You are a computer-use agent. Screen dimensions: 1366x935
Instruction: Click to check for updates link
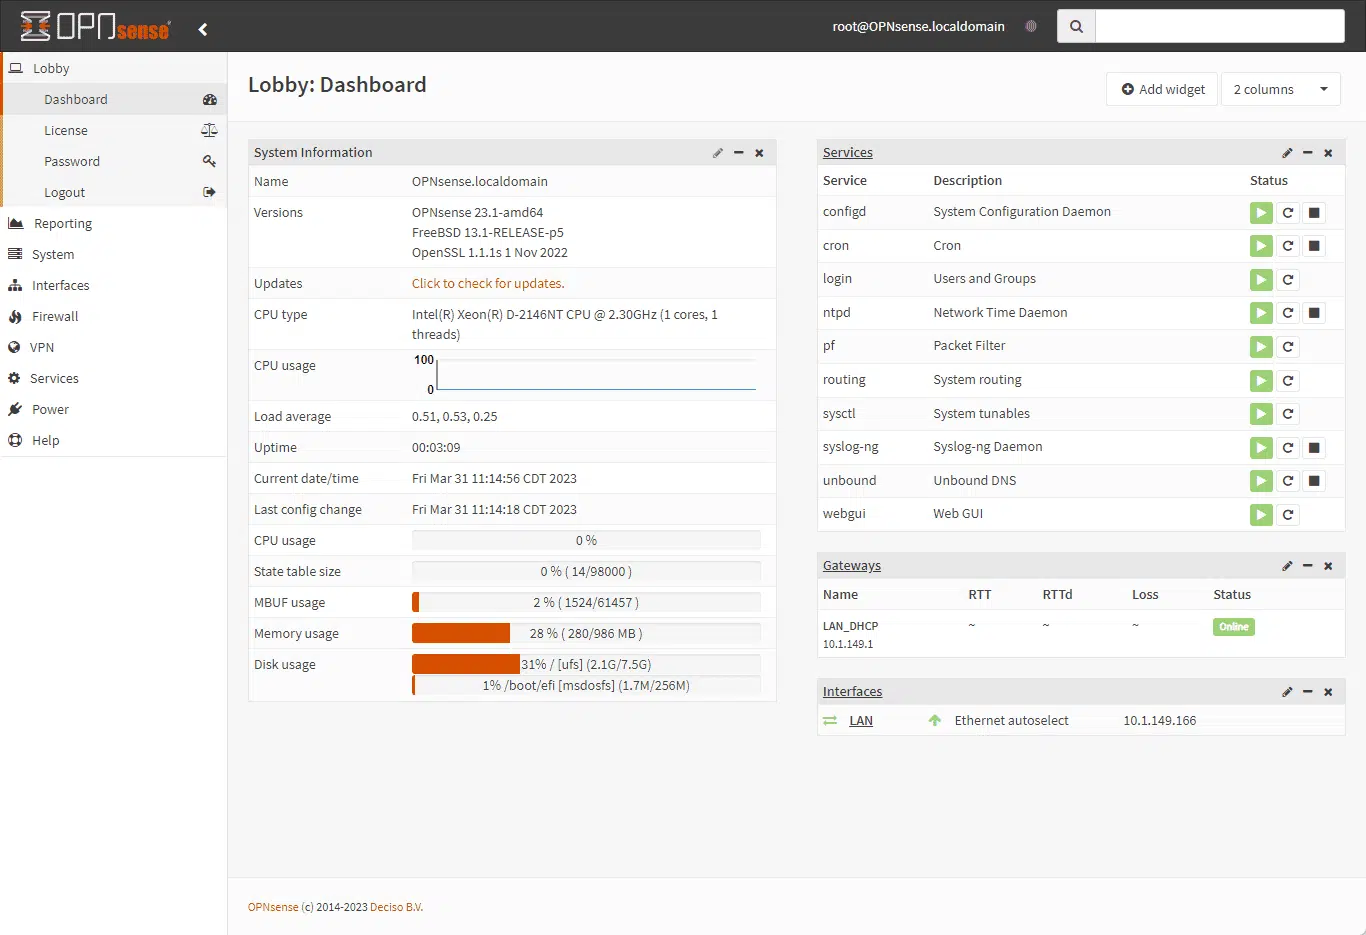[x=488, y=284]
